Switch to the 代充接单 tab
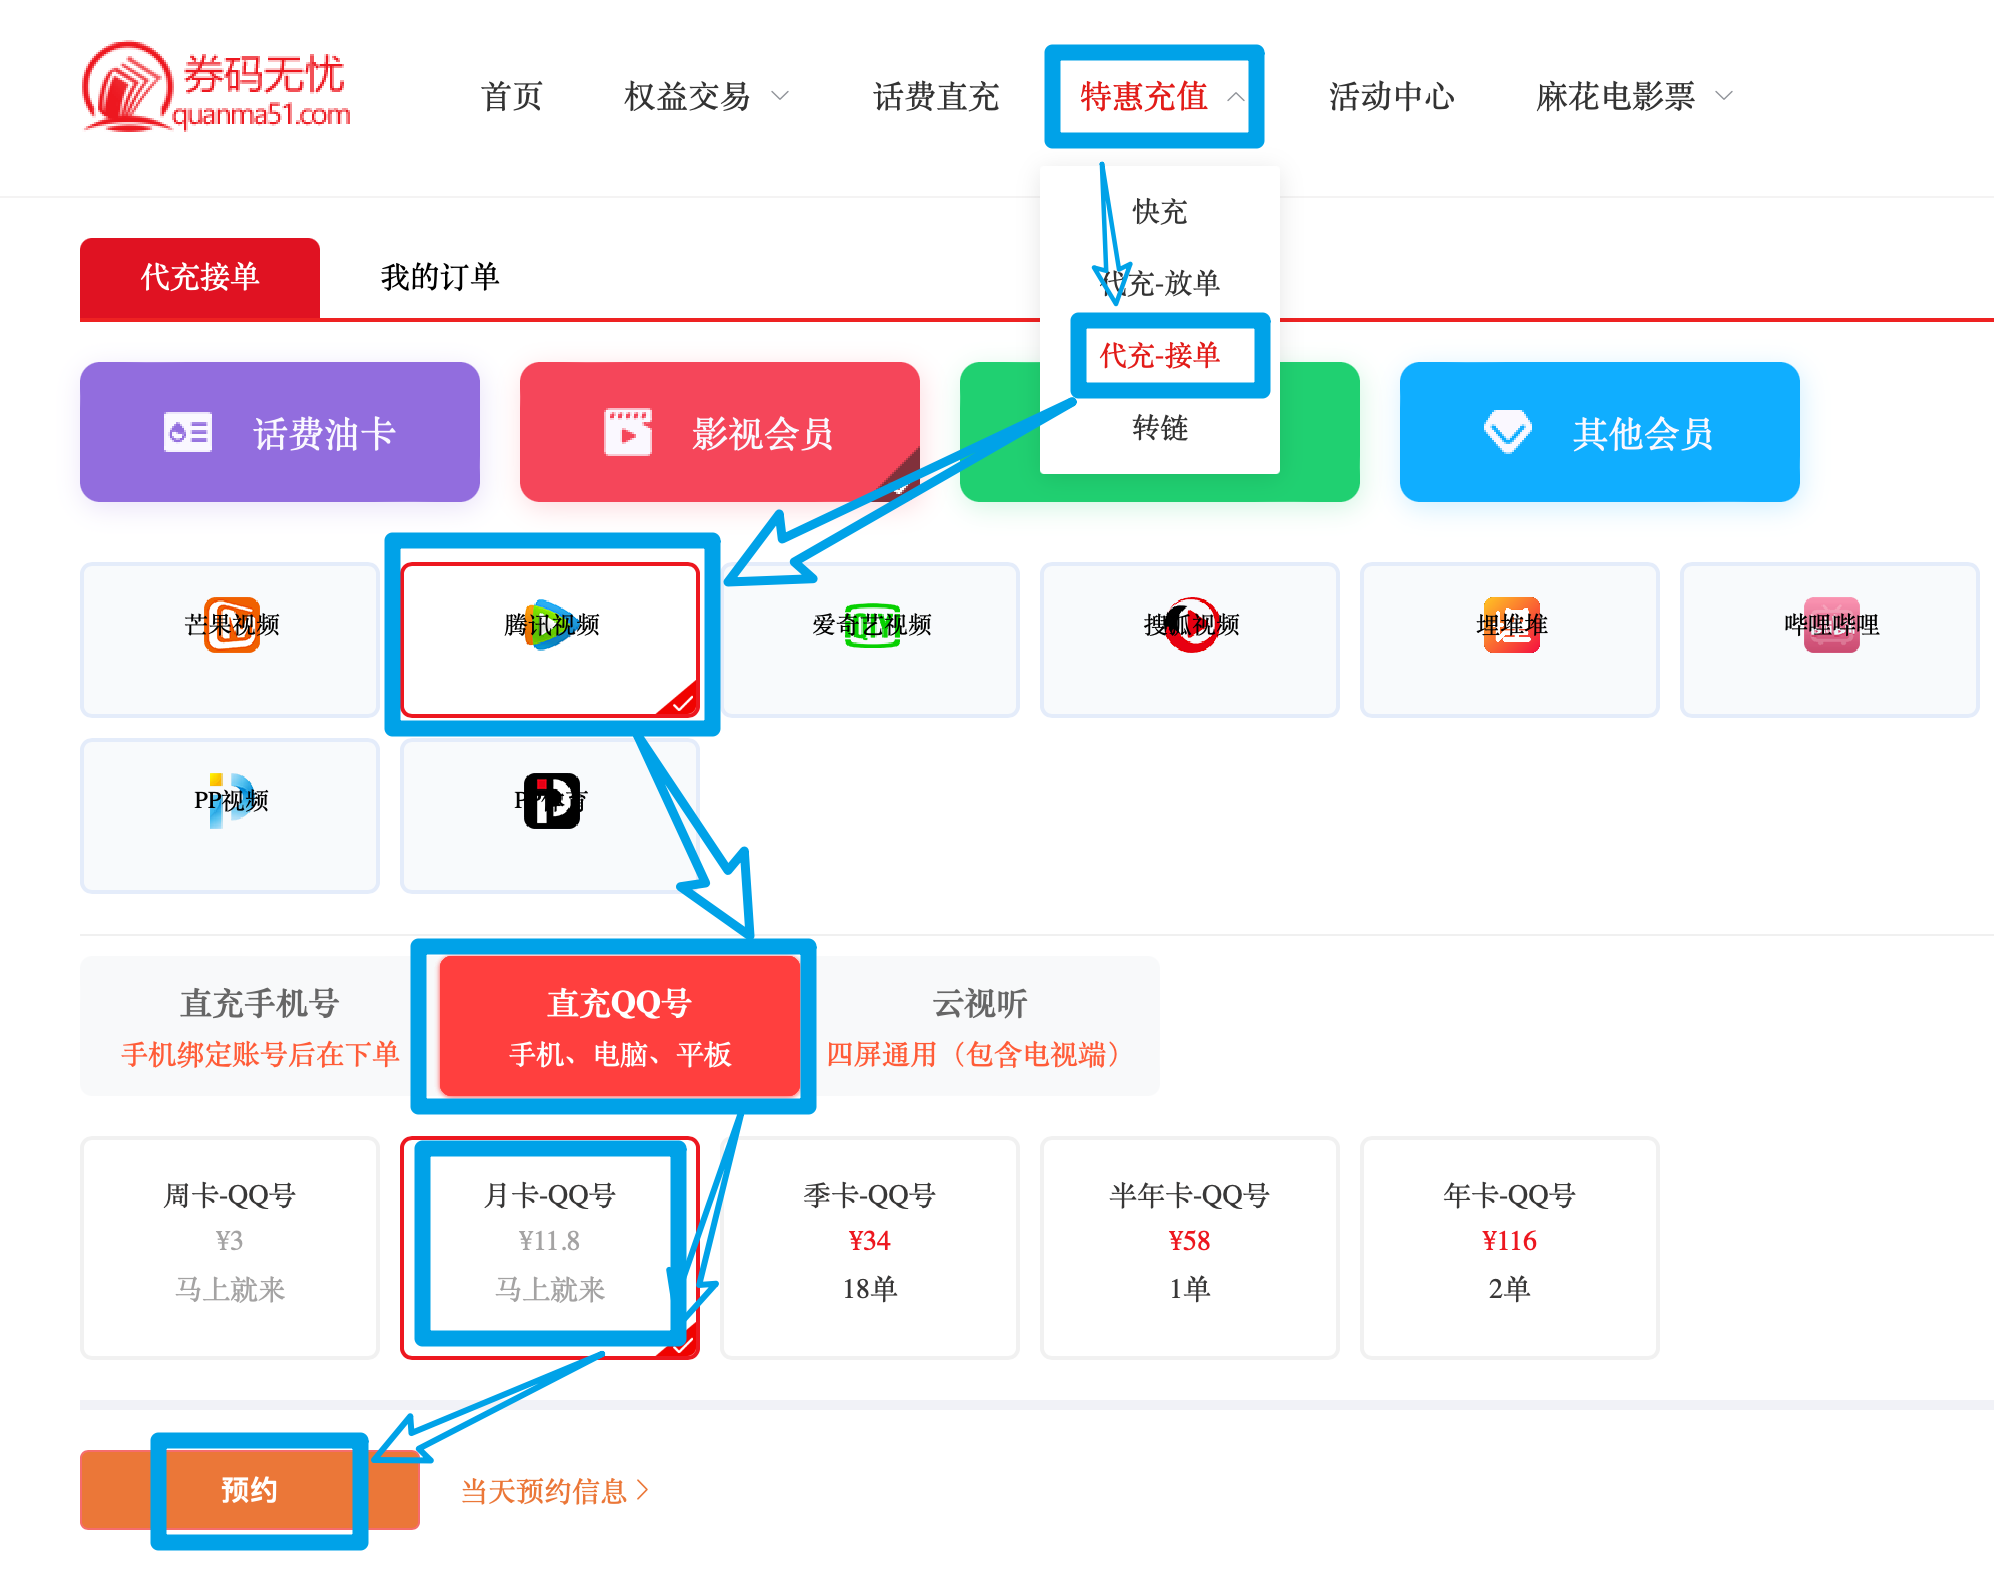Screen dimensions: 1994x1582 200,277
